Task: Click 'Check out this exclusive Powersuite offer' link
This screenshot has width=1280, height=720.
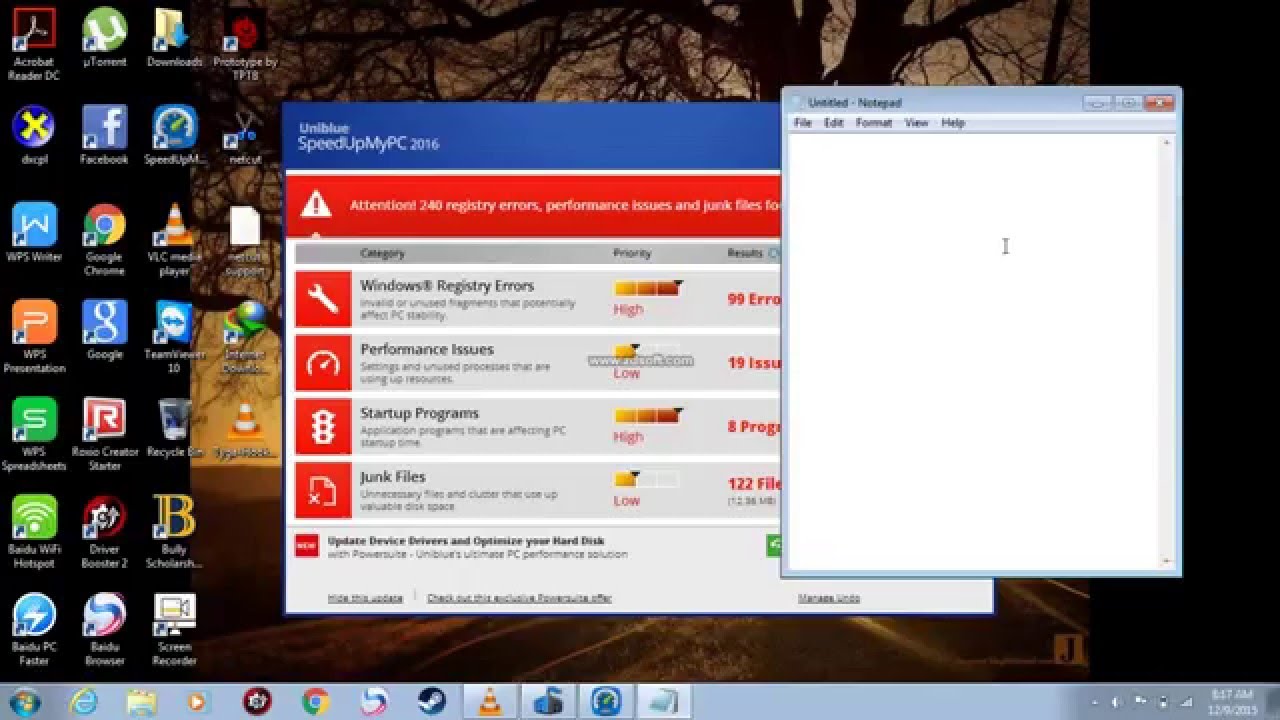Action: coord(519,598)
